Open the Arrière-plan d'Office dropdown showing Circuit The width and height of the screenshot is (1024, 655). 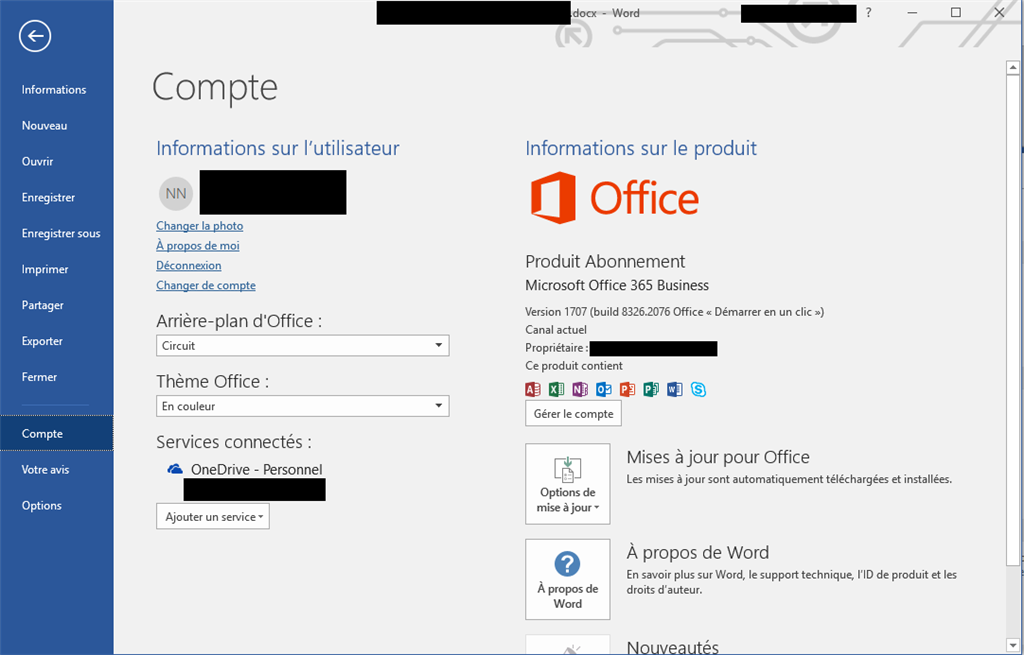click(x=302, y=345)
